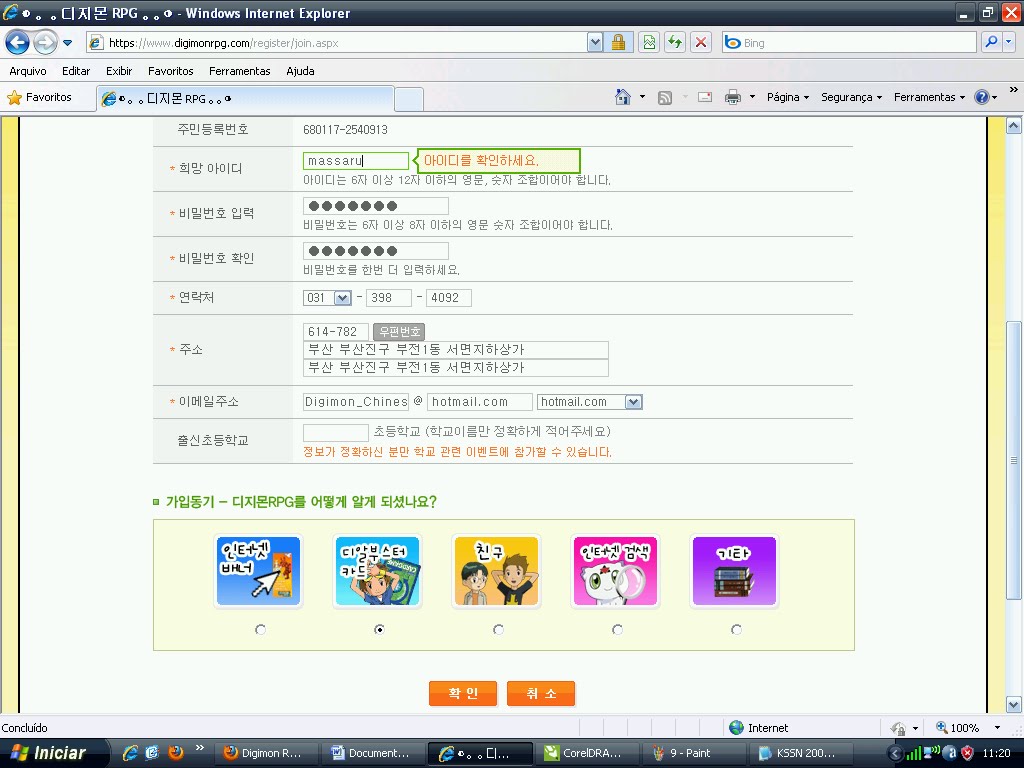Select radio button under 기타
This screenshot has height=768, width=1024.
(x=736, y=630)
